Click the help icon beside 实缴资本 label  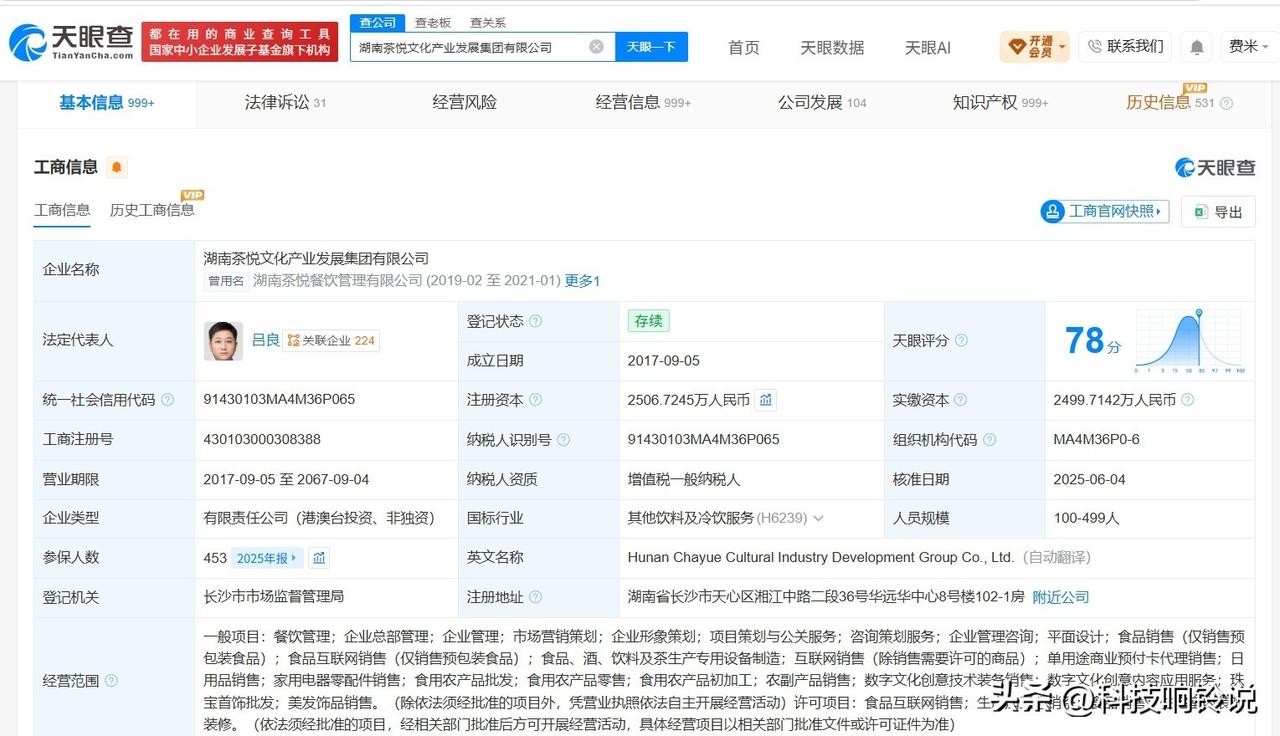[x=961, y=400]
